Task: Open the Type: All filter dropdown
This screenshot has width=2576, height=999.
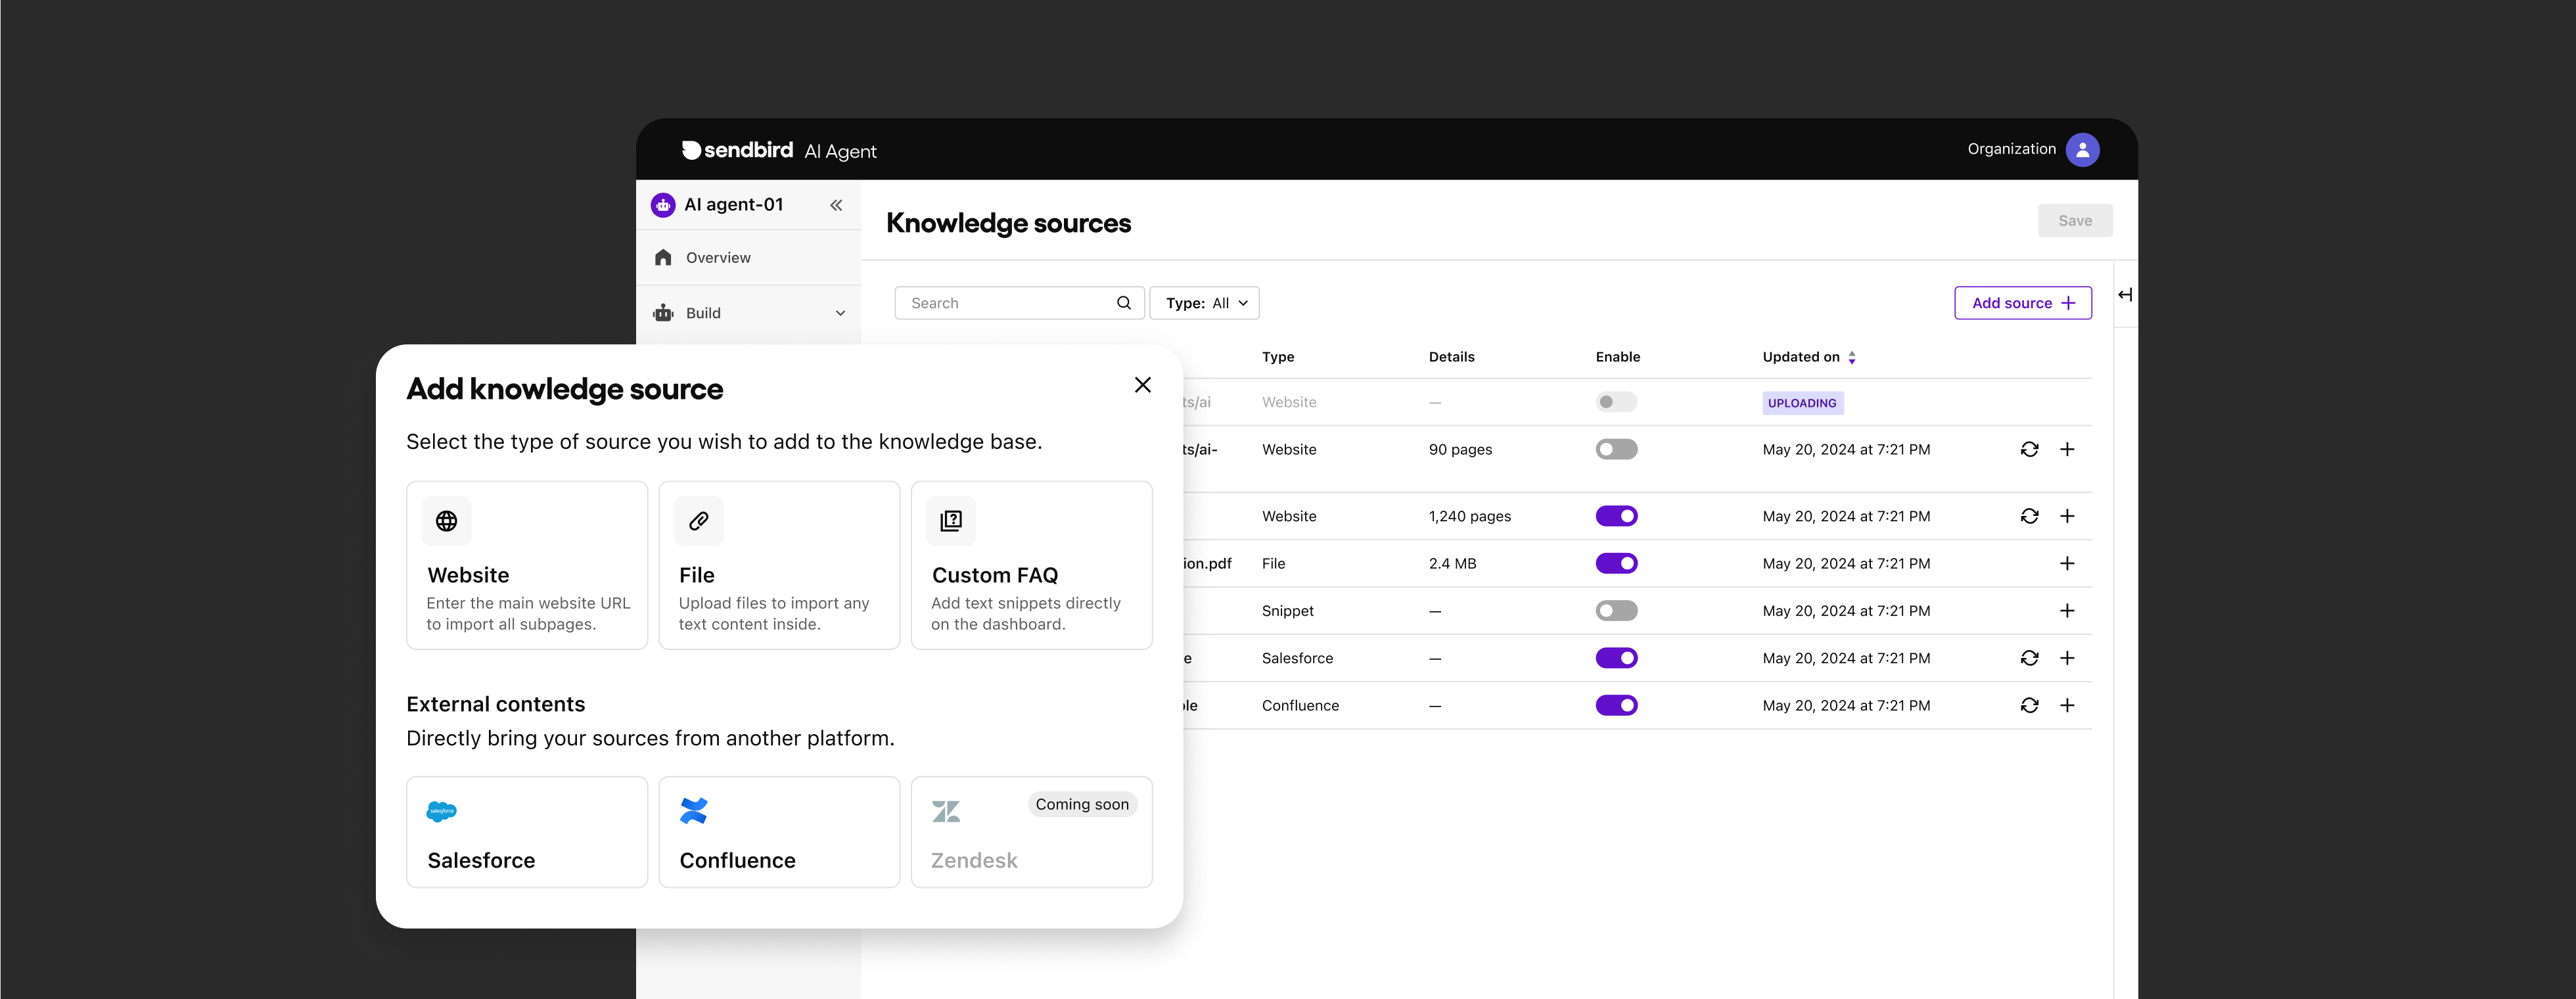Action: 1204,303
